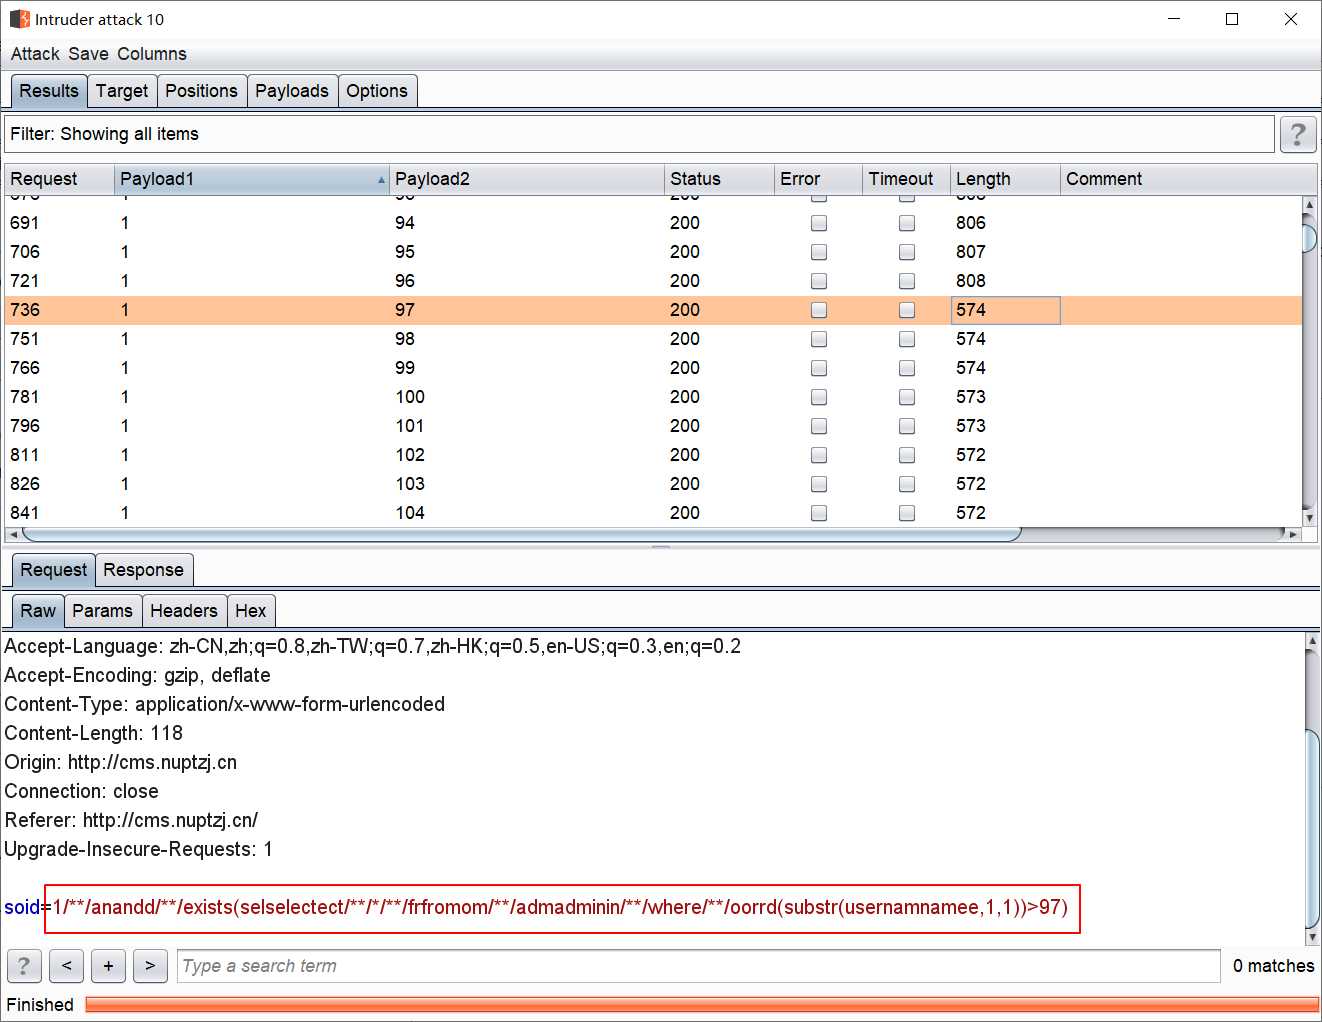Switch to the Target tab

point(122,91)
